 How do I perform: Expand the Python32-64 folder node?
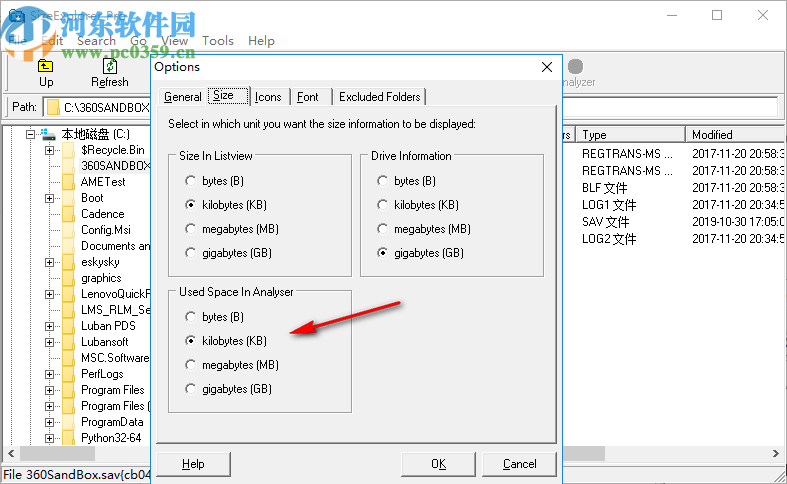tap(49, 438)
